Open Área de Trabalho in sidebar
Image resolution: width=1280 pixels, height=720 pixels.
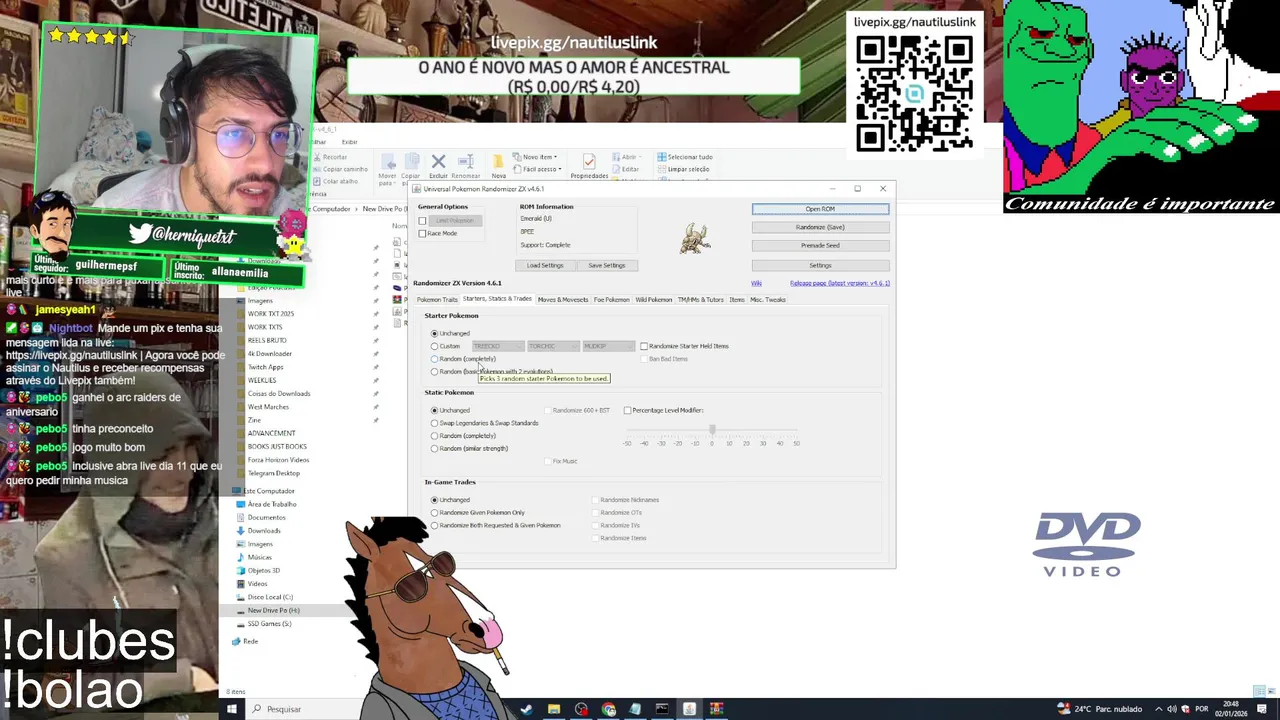pos(272,504)
